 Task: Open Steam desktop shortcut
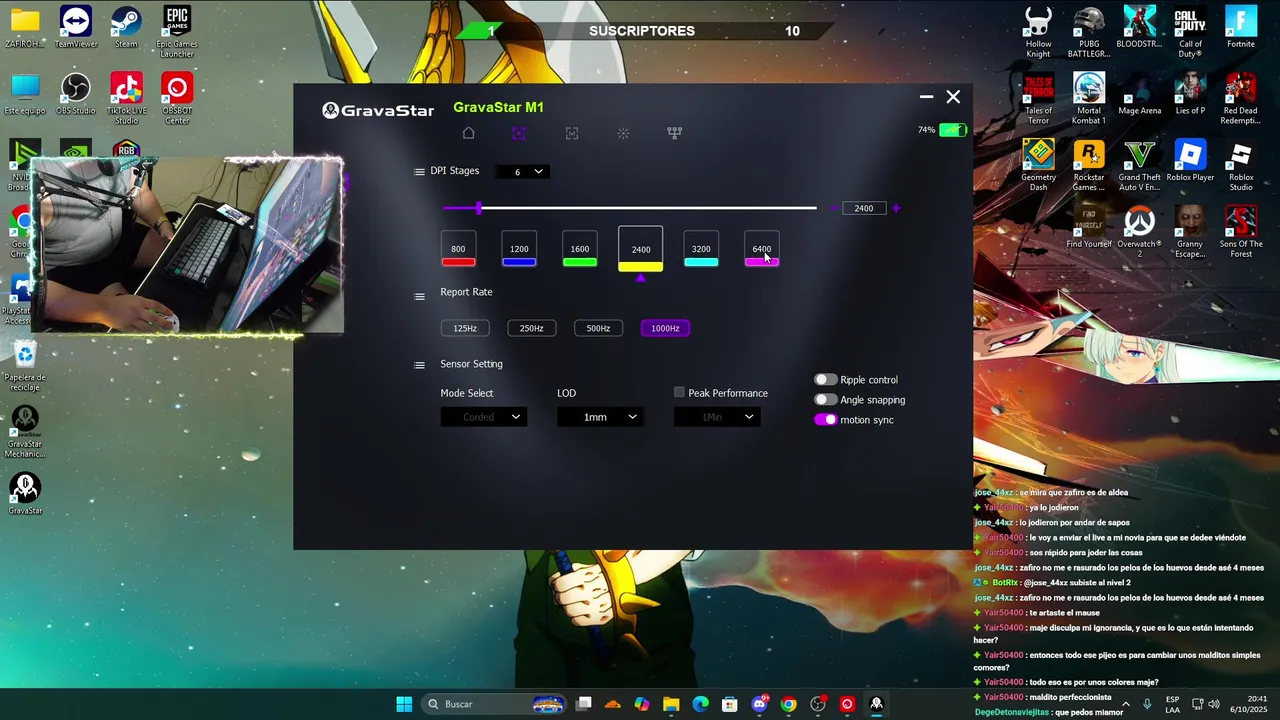click(x=126, y=28)
